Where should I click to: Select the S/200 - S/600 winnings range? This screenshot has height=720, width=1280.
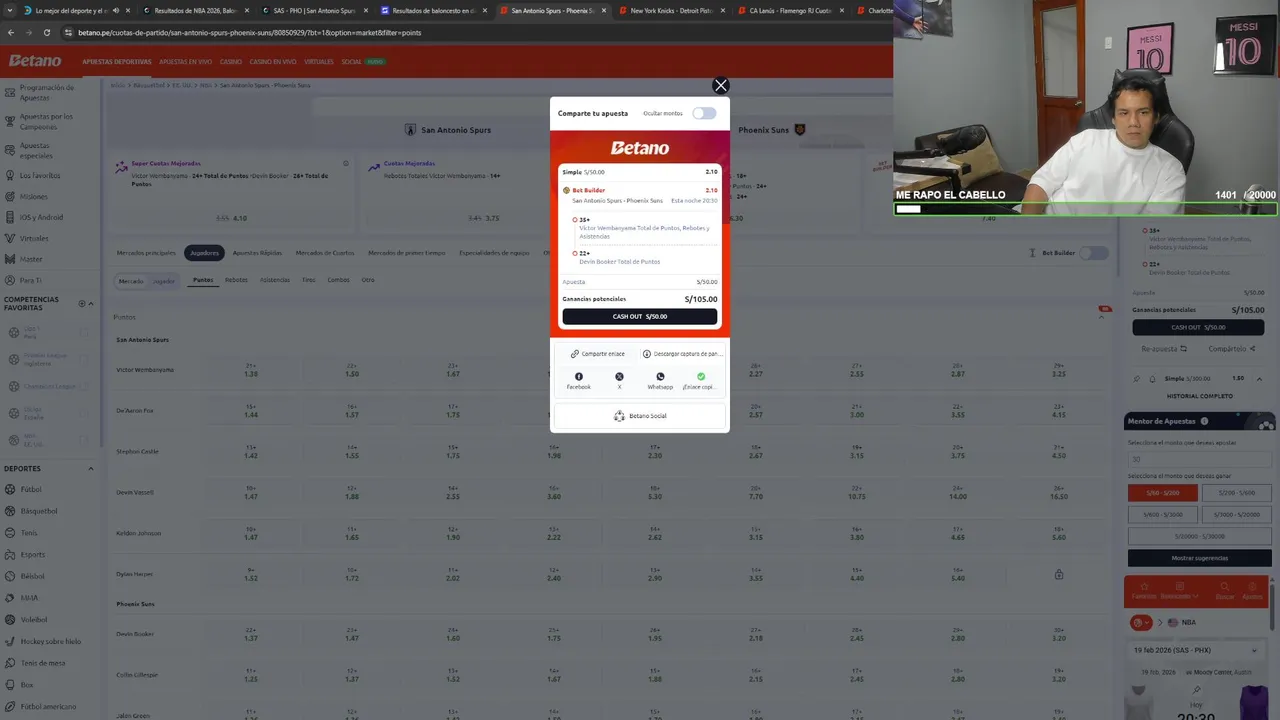point(1236,493)
